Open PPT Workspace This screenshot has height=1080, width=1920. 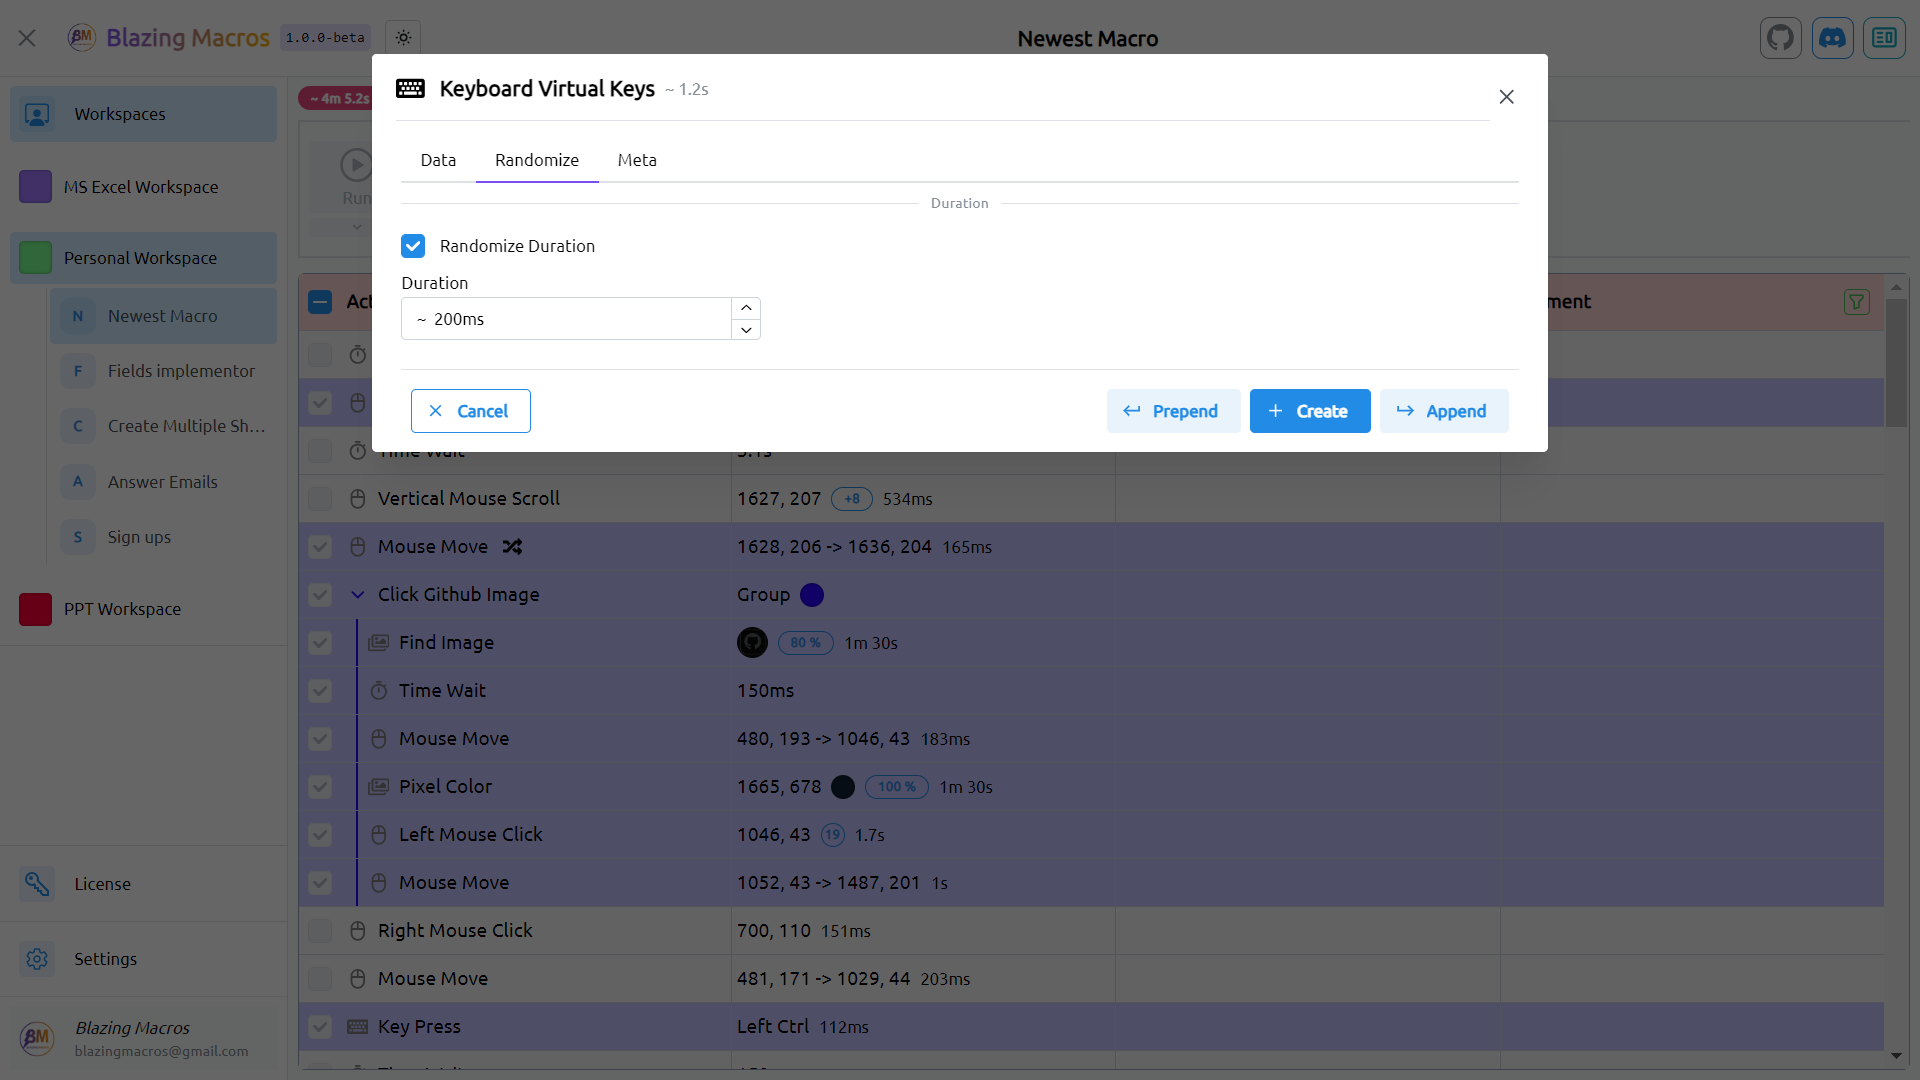[144, 609]
